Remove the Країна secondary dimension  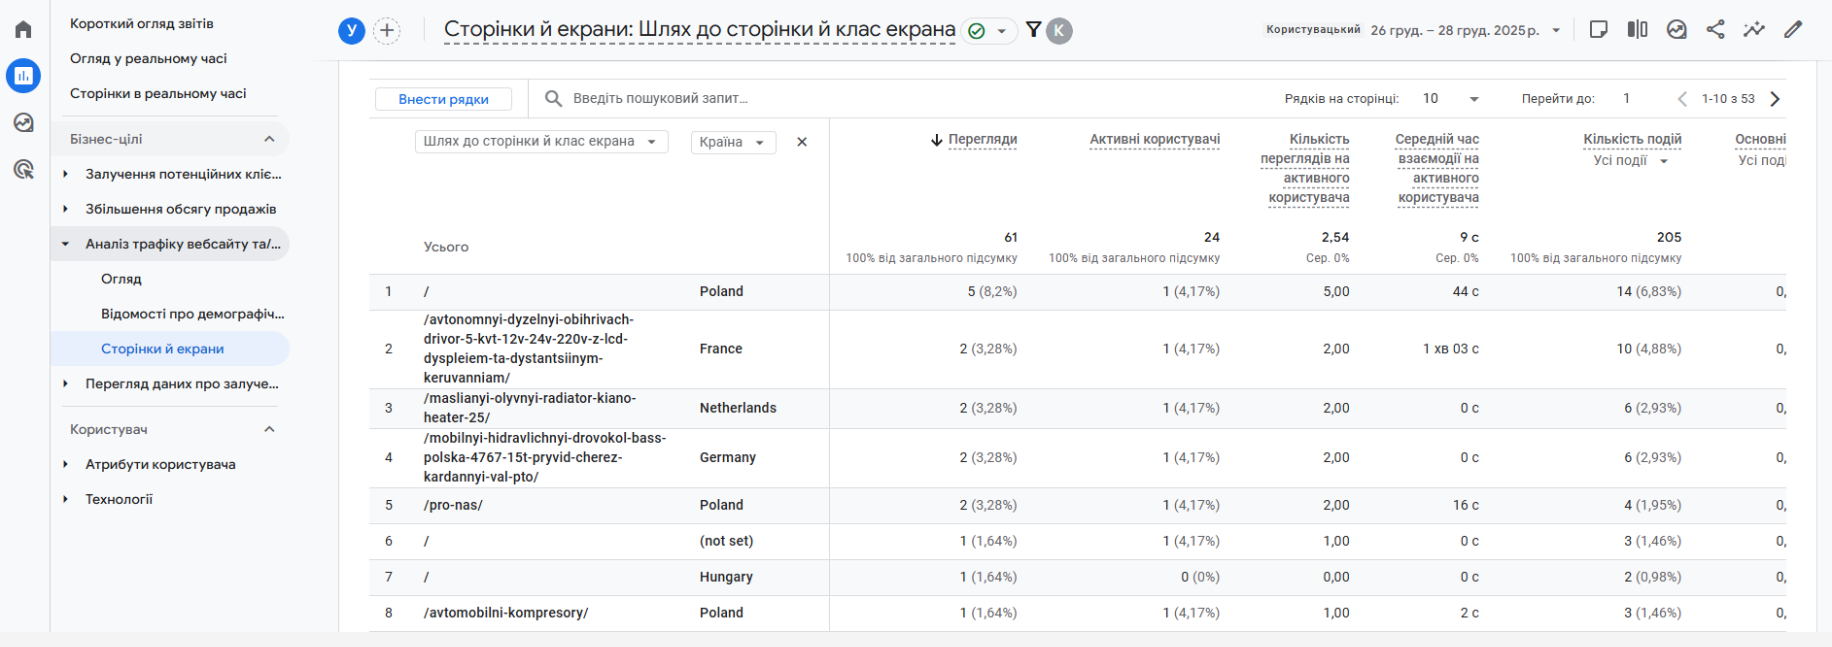802,142
